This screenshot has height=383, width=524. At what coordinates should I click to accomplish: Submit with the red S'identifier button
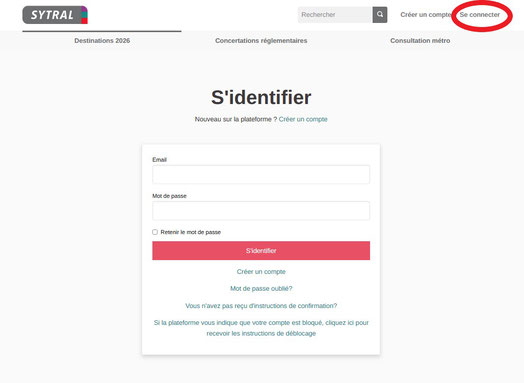(261, 251)
